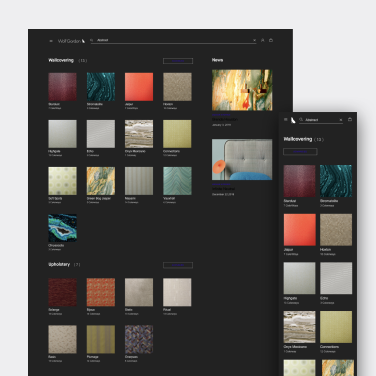Click the search magnifier icon in desktop header
Viewport: 376px width, 376px height.
92,40
